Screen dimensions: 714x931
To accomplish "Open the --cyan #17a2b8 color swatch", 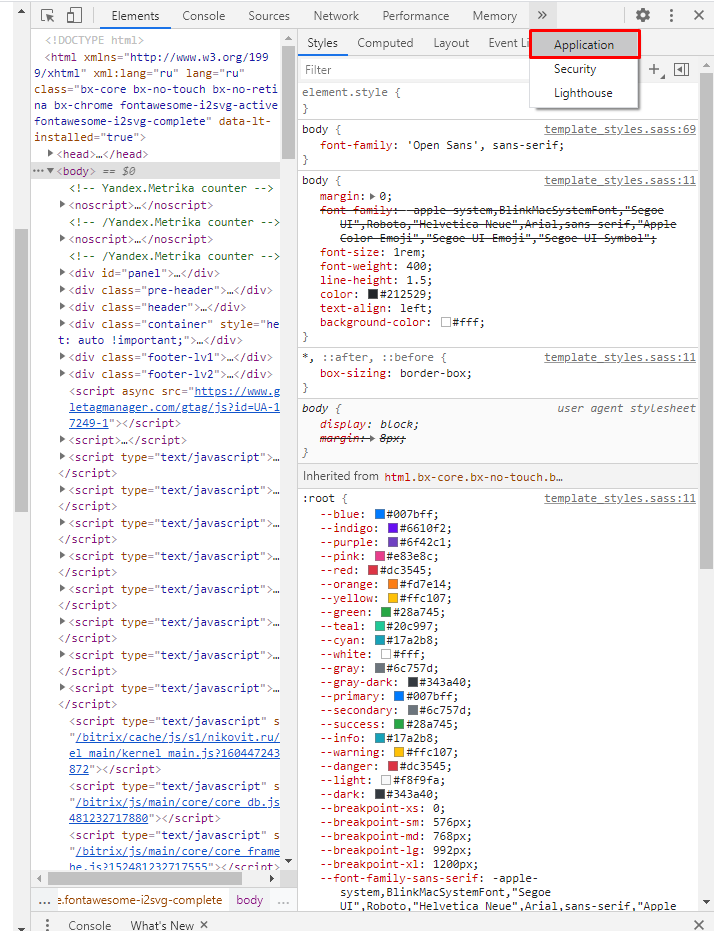I will pos(380,640).
